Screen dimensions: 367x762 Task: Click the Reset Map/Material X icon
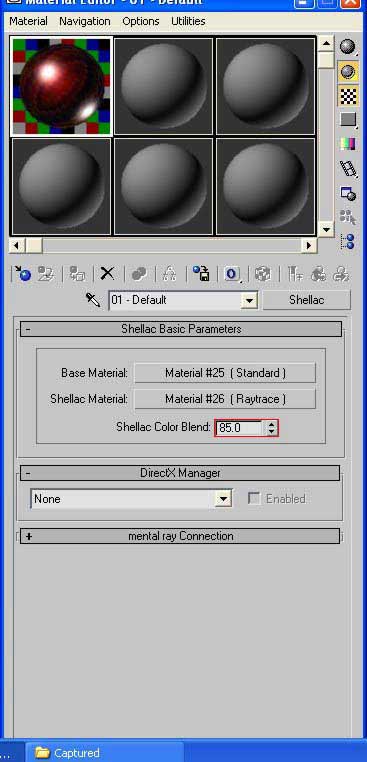click(107, 274)
